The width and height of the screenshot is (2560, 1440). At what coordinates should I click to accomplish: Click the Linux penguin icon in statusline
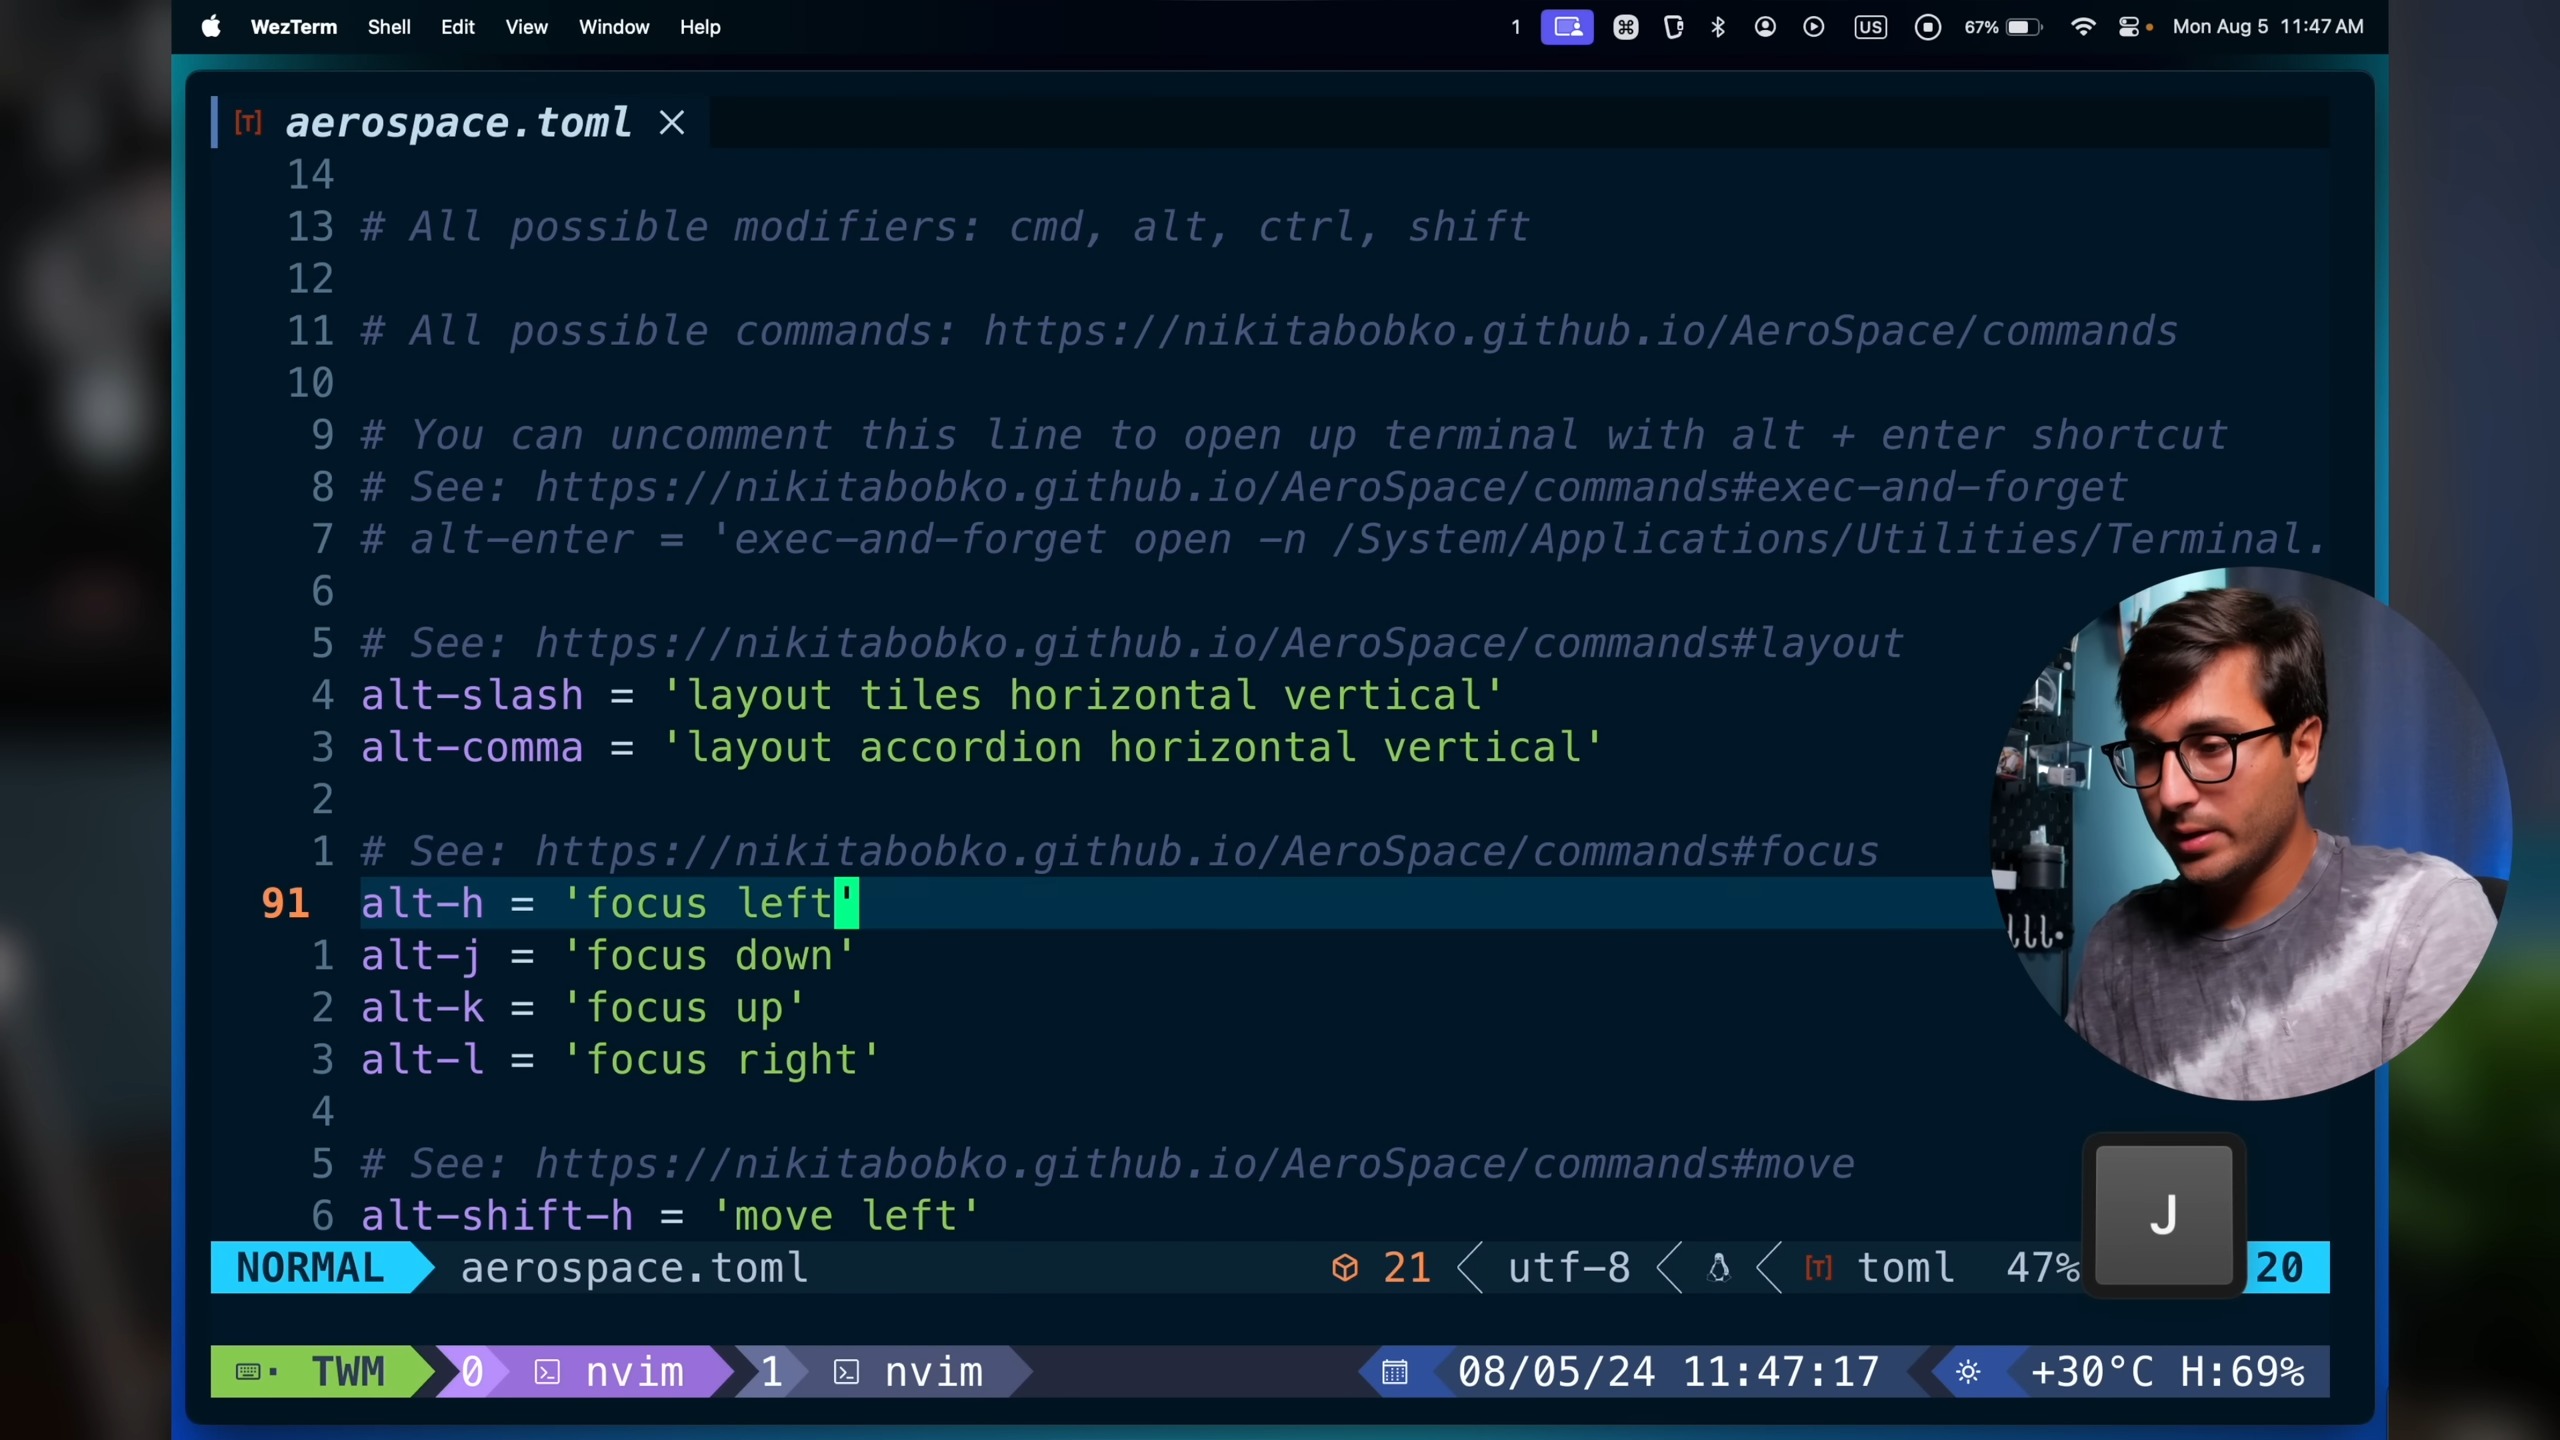(x=1719, y=1268)
